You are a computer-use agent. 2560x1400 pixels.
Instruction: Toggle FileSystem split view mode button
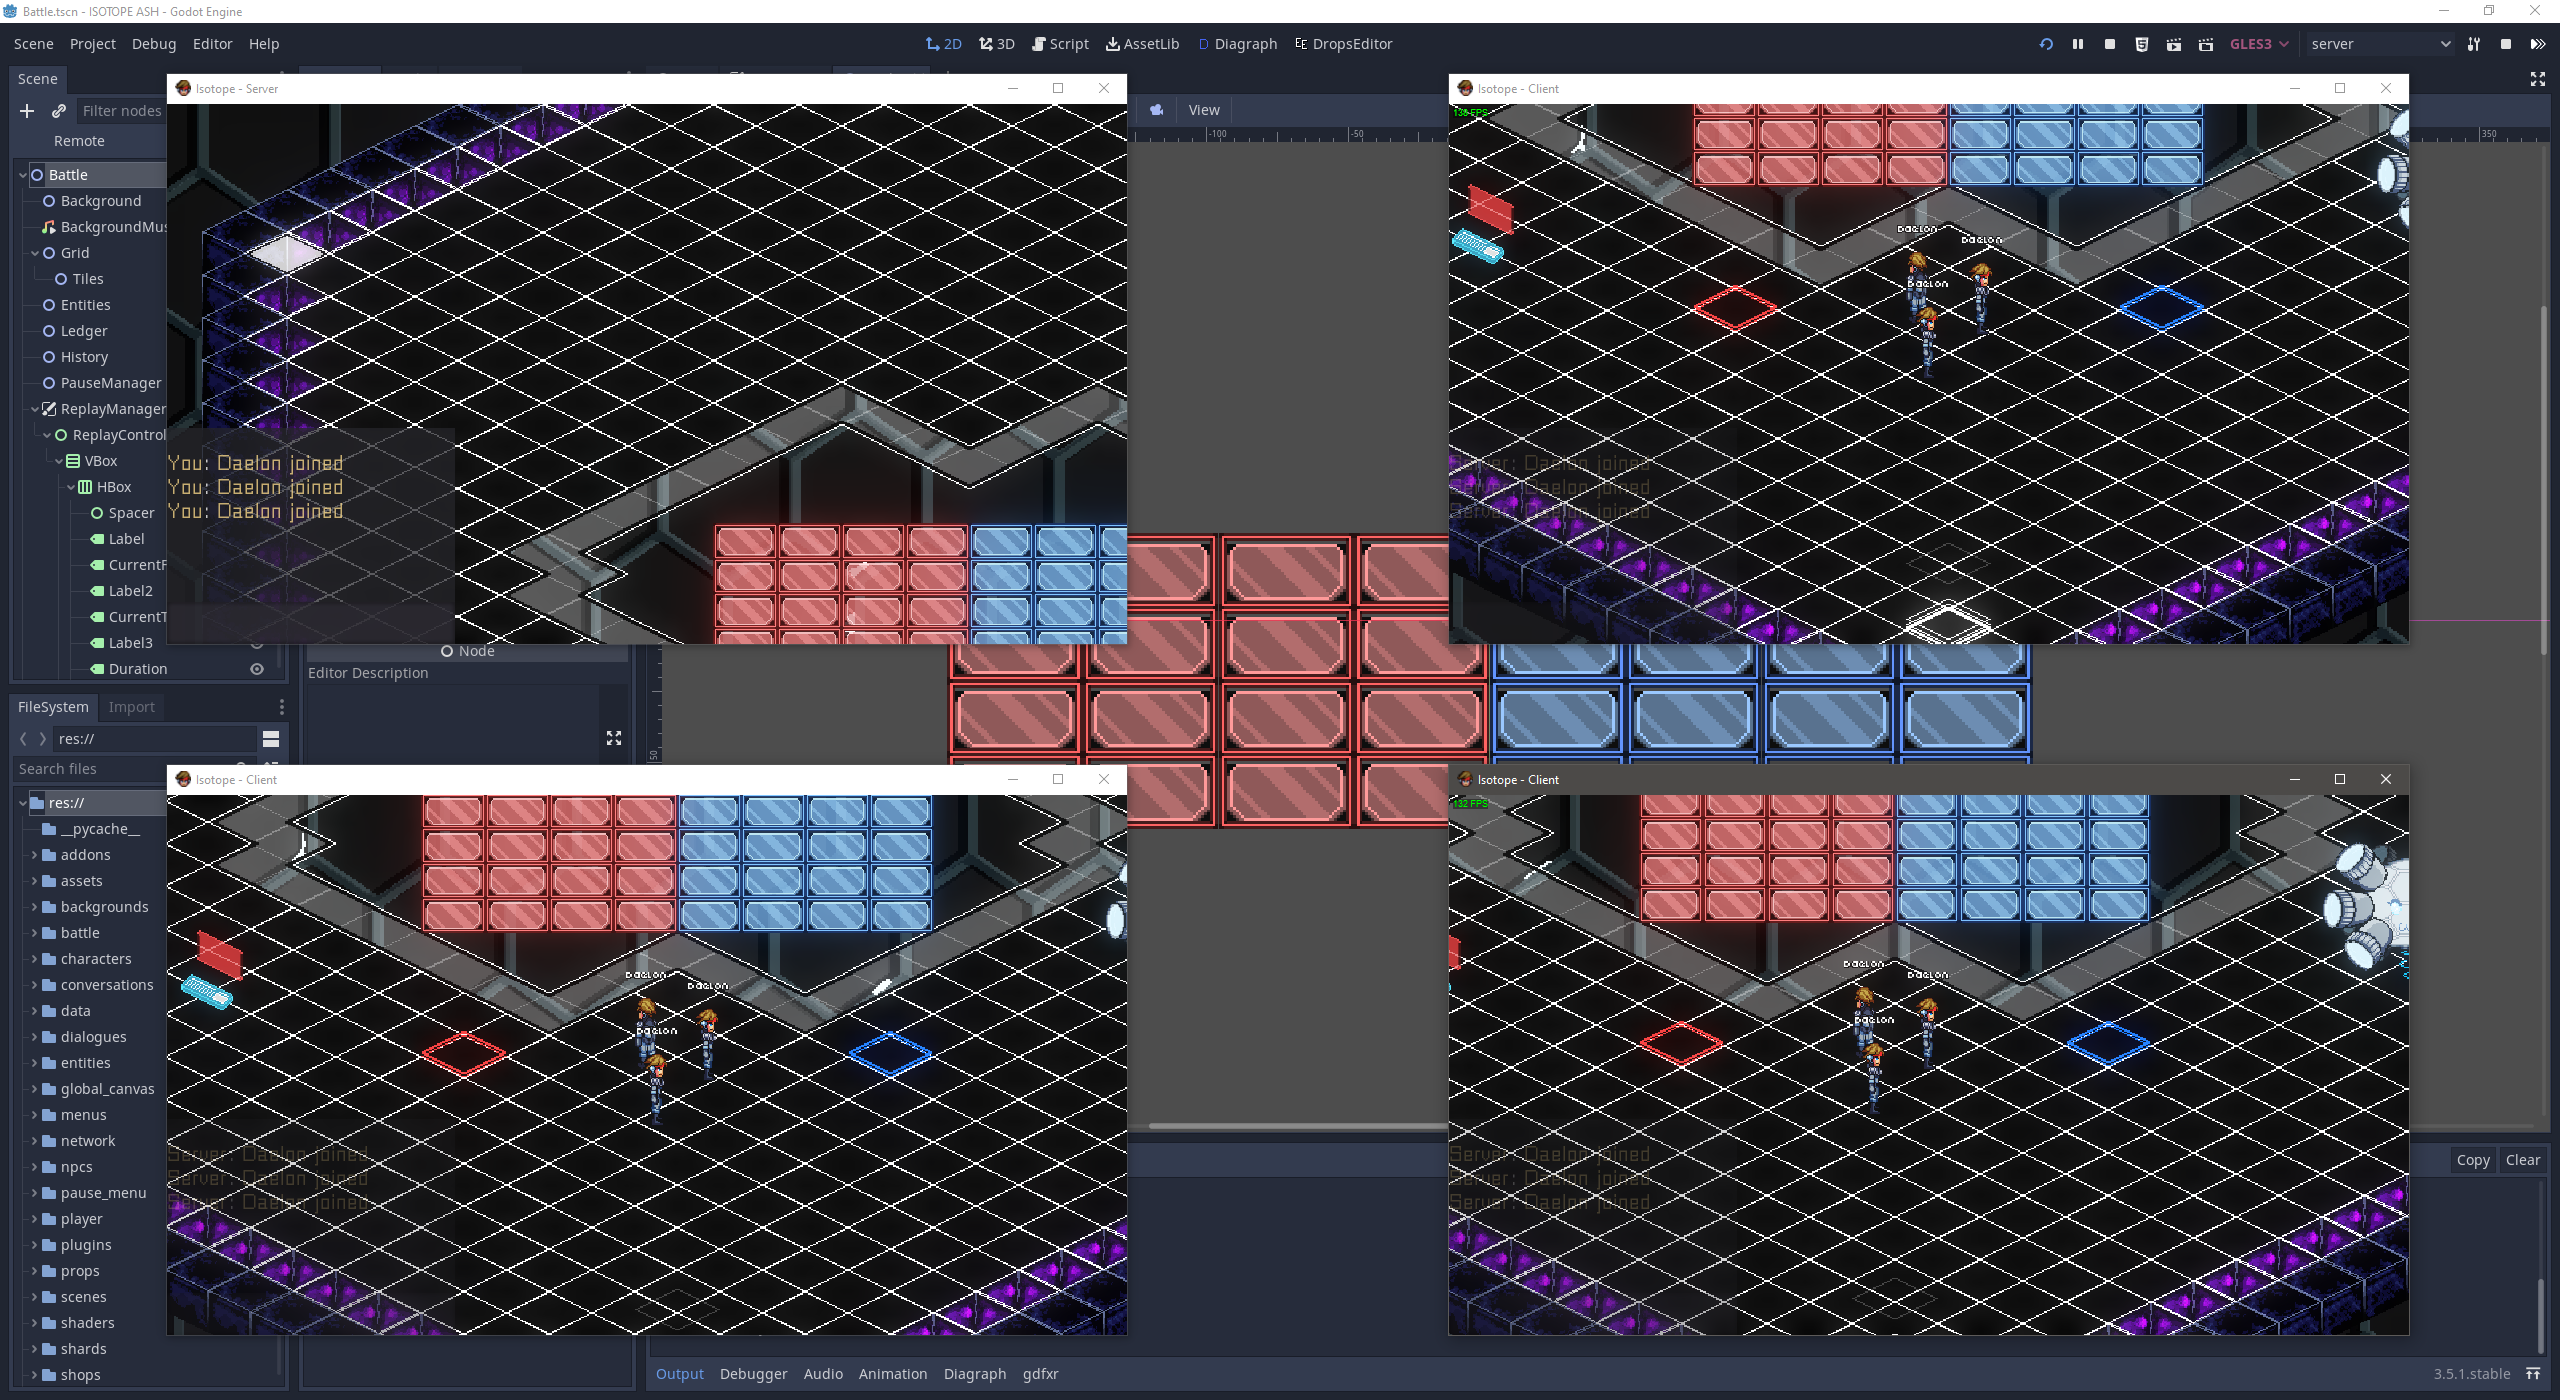[x=271, y=739]
